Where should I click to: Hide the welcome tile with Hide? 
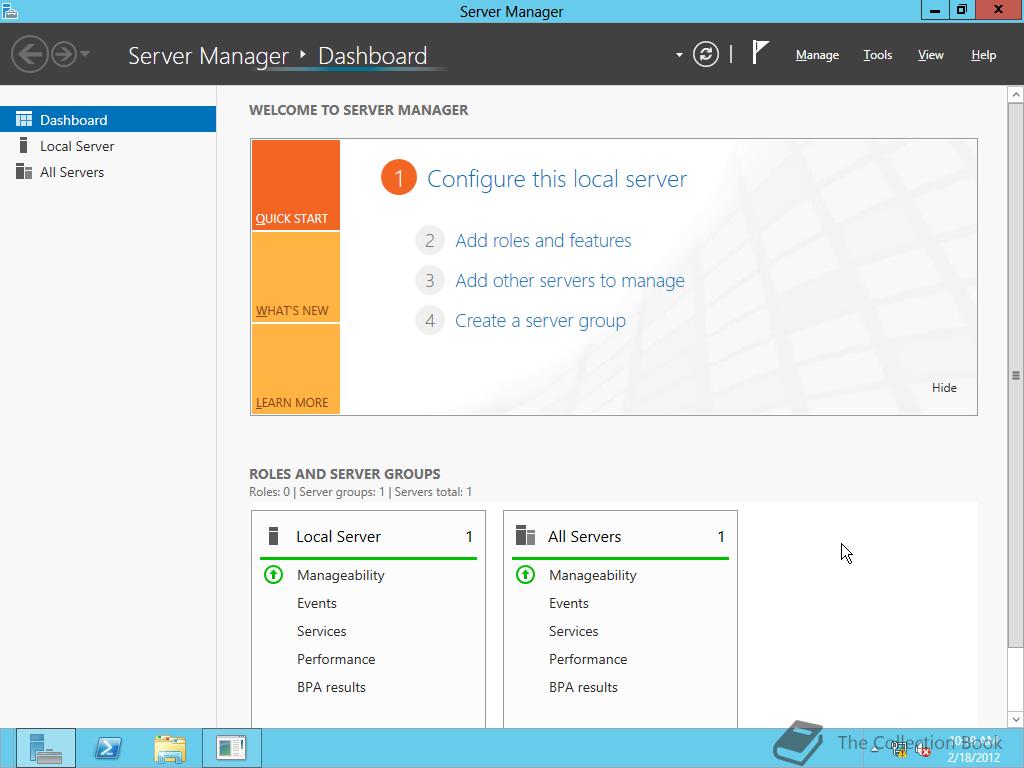click(944, 388)
